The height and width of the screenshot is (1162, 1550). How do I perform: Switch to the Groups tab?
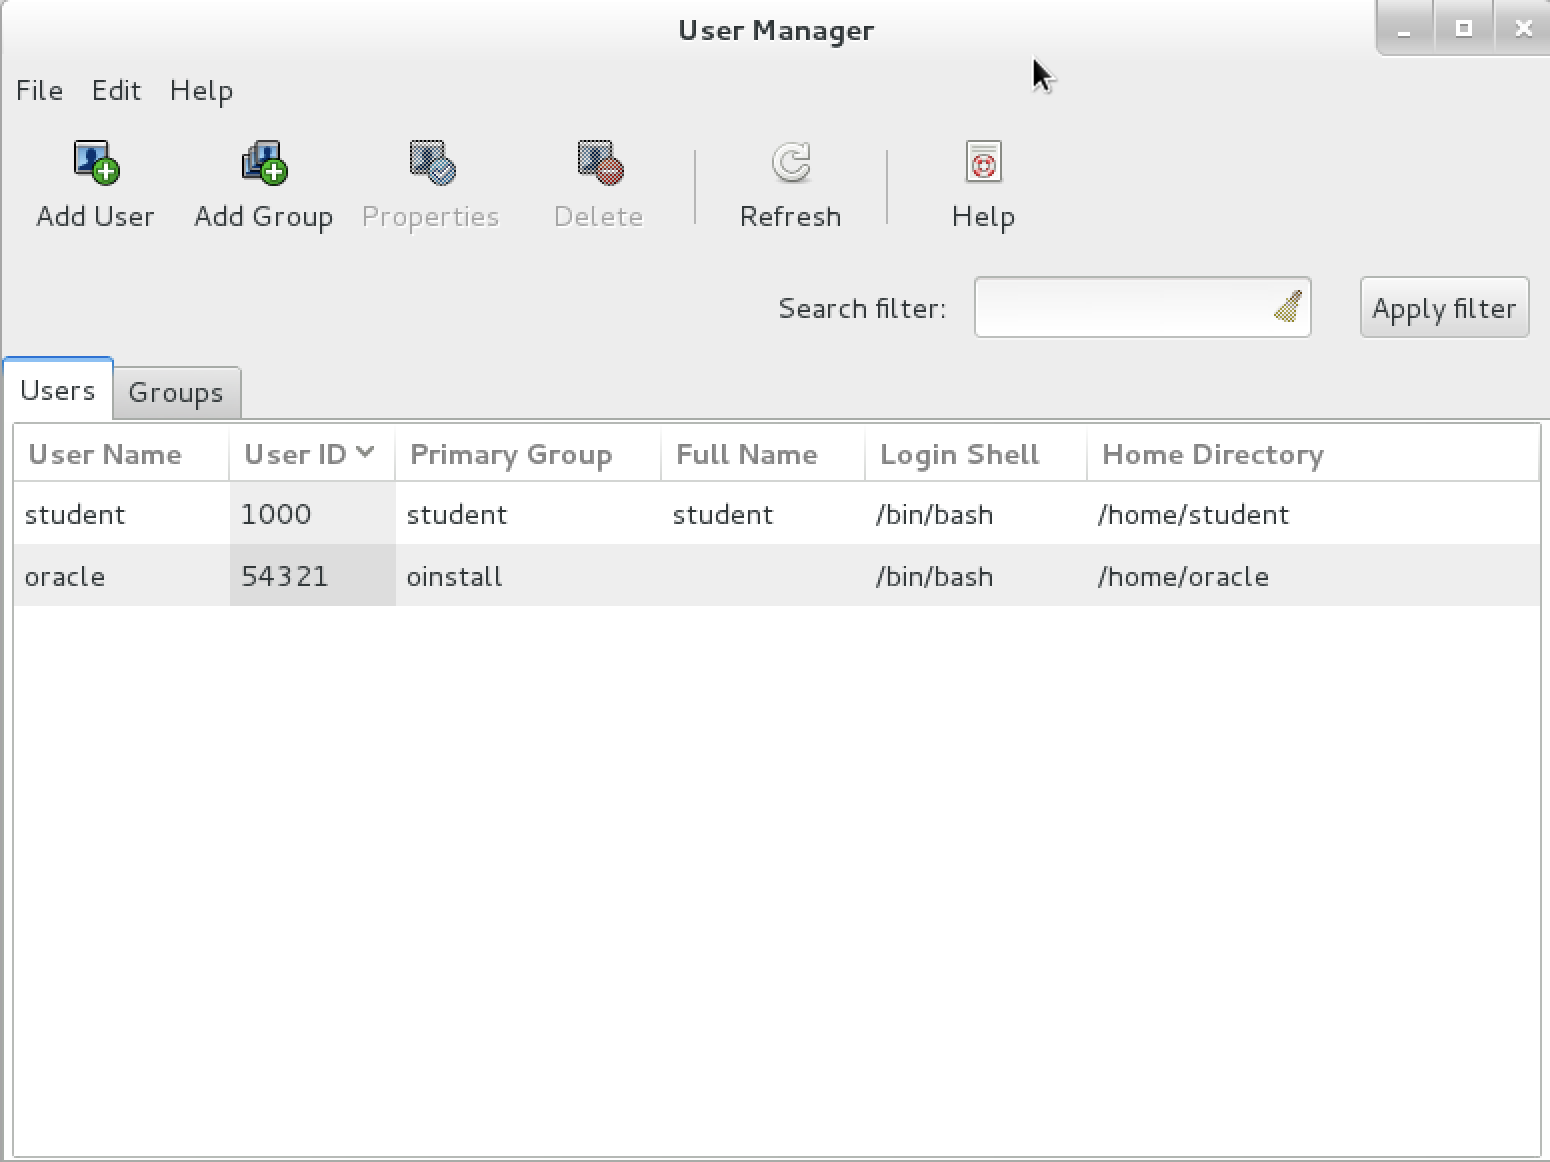point(176,392)
